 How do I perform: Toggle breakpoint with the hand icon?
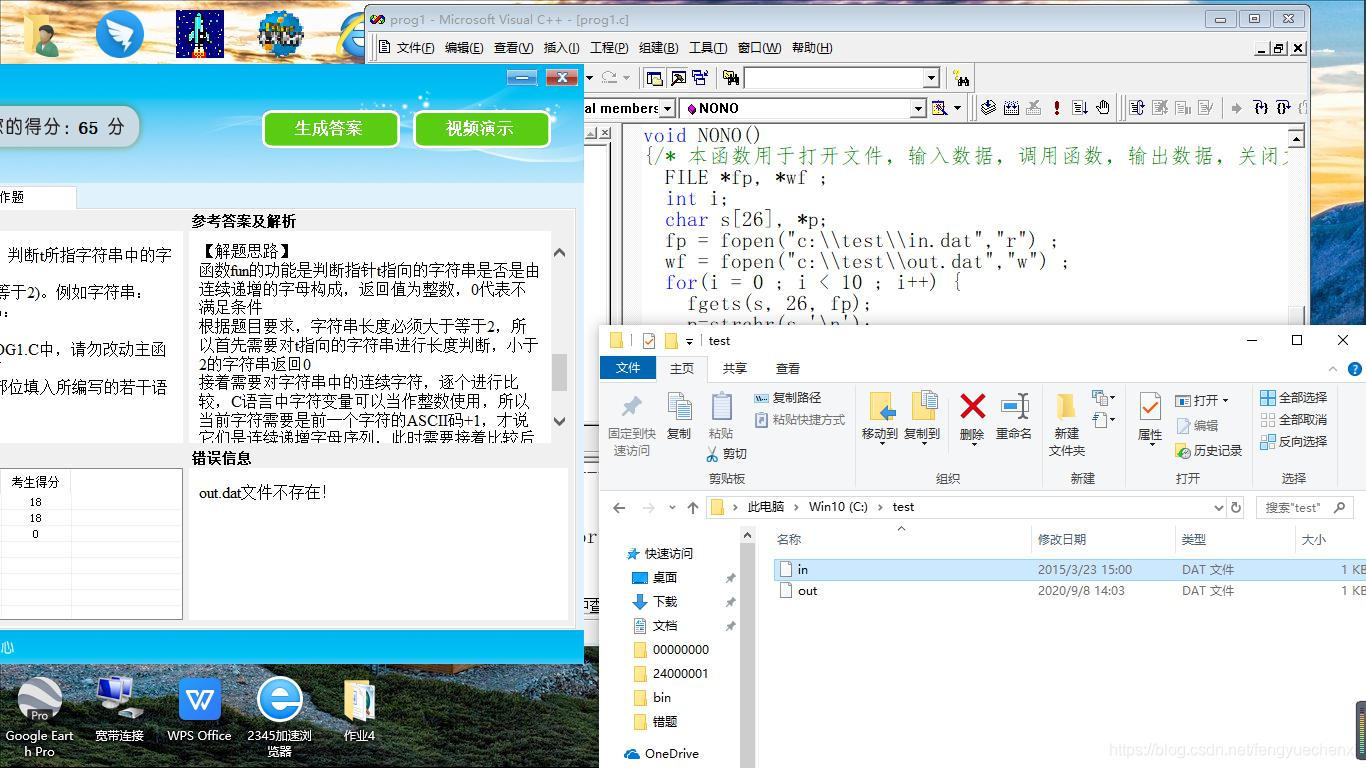tap(1103, 107)
